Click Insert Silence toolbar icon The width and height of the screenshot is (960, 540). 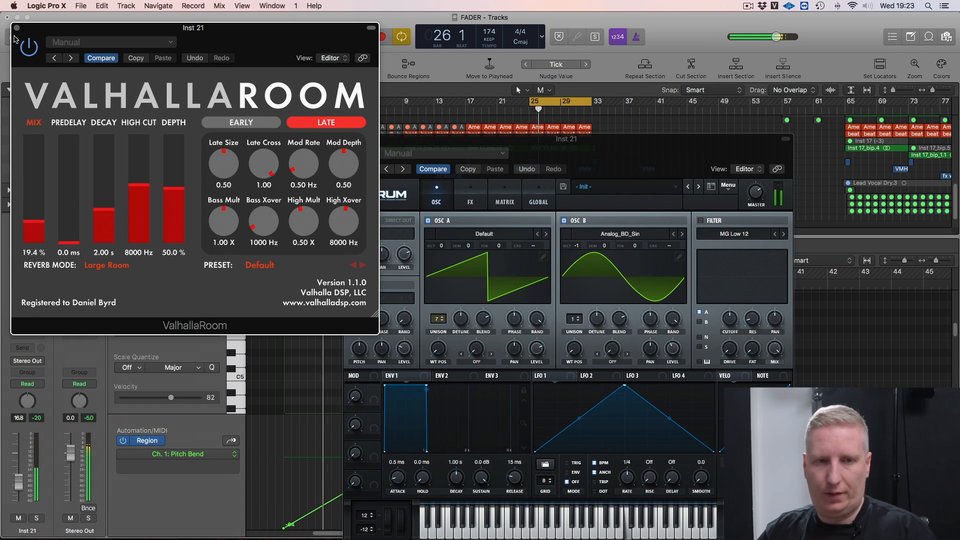pos(782,64)
